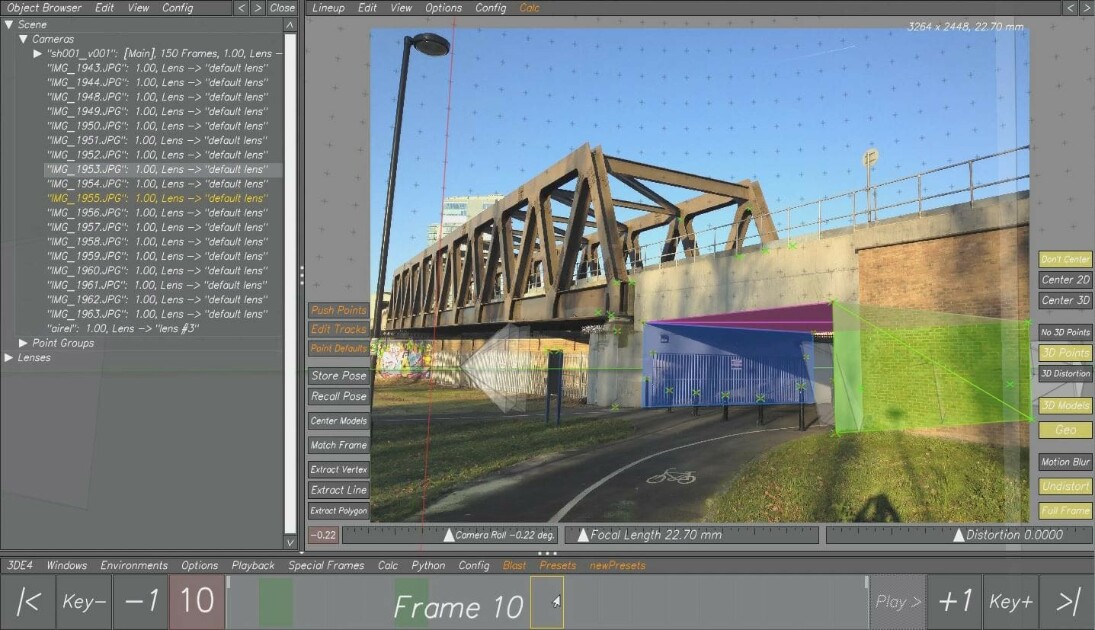Screen dimensions: 1095x630
Task: Toggle 3D Points display
Action: coord(1065,353)
